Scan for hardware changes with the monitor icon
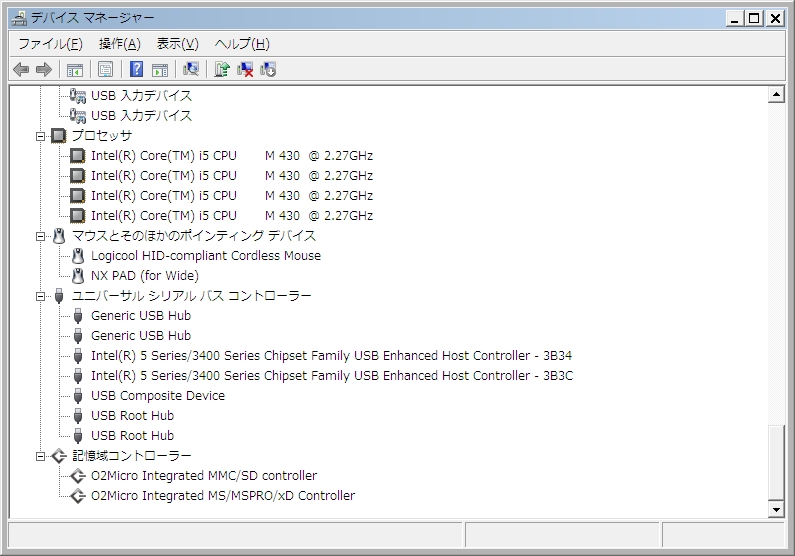The width and height of the screenshot is (795, 556). 191,69
